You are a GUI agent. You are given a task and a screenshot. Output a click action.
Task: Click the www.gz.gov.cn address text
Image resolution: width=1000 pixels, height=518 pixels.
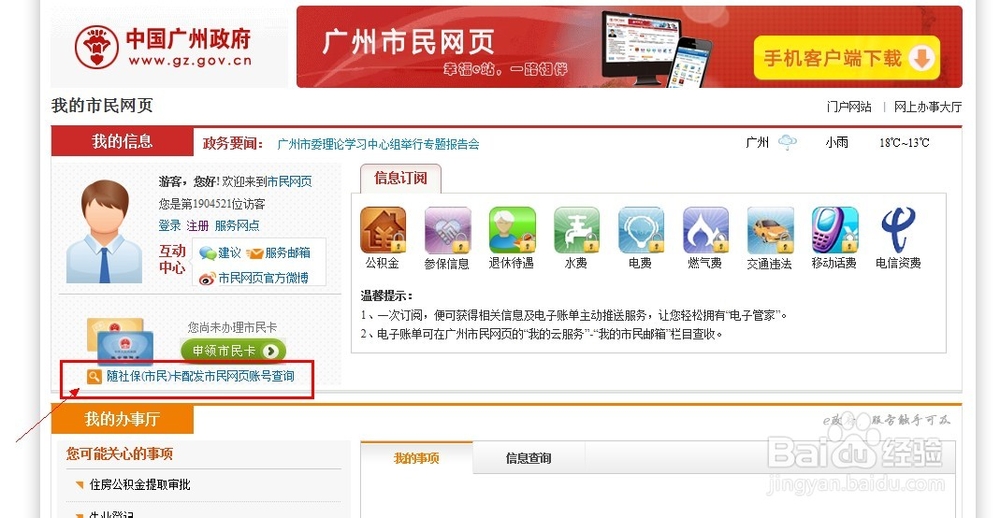(x=190, y=61)
